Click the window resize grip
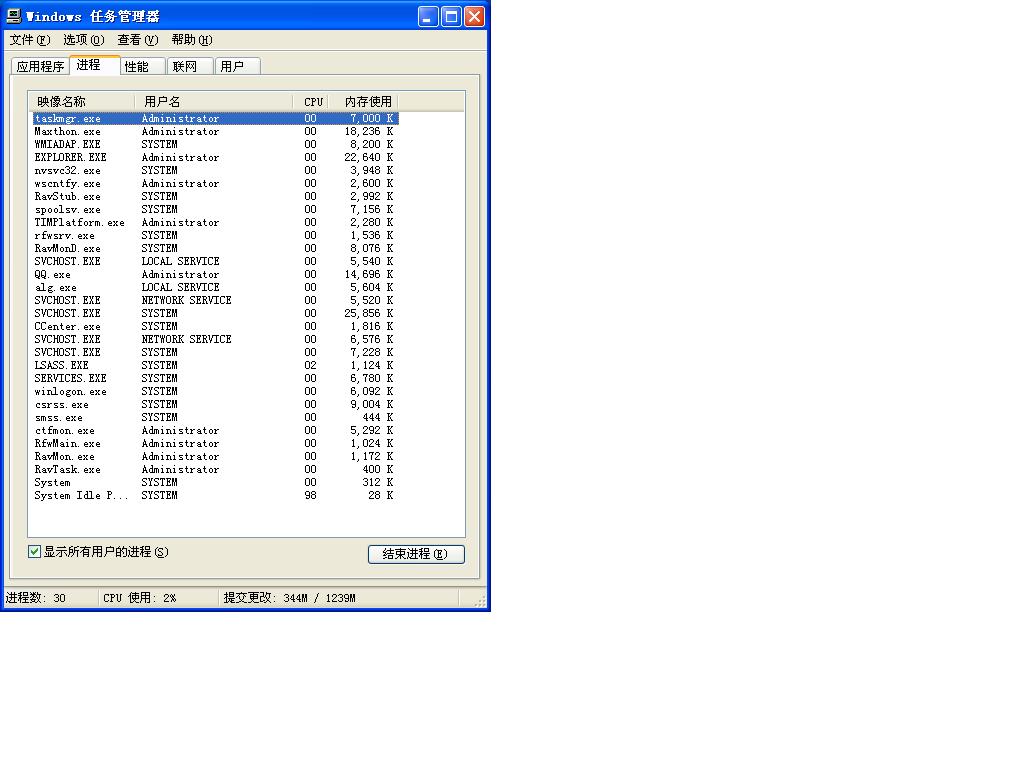Viewport: 1024px width, 768px height. 481,600
